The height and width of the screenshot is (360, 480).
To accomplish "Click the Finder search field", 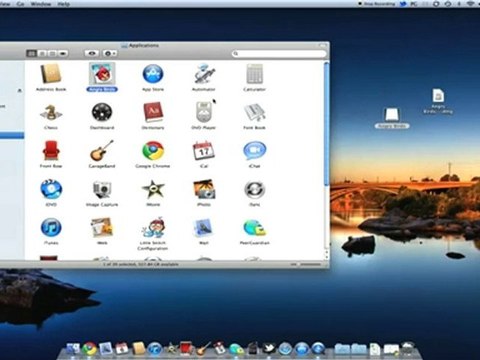I will pyautogui.click(x=279, y=54).
